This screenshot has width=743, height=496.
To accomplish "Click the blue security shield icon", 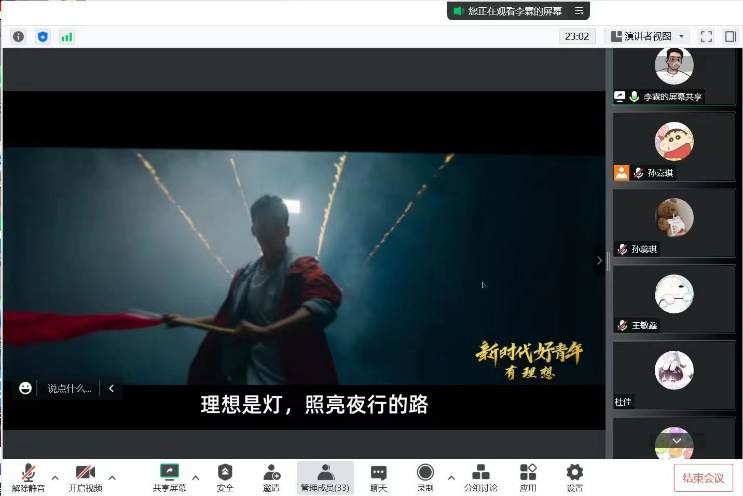I will click(x=43, y=36).
